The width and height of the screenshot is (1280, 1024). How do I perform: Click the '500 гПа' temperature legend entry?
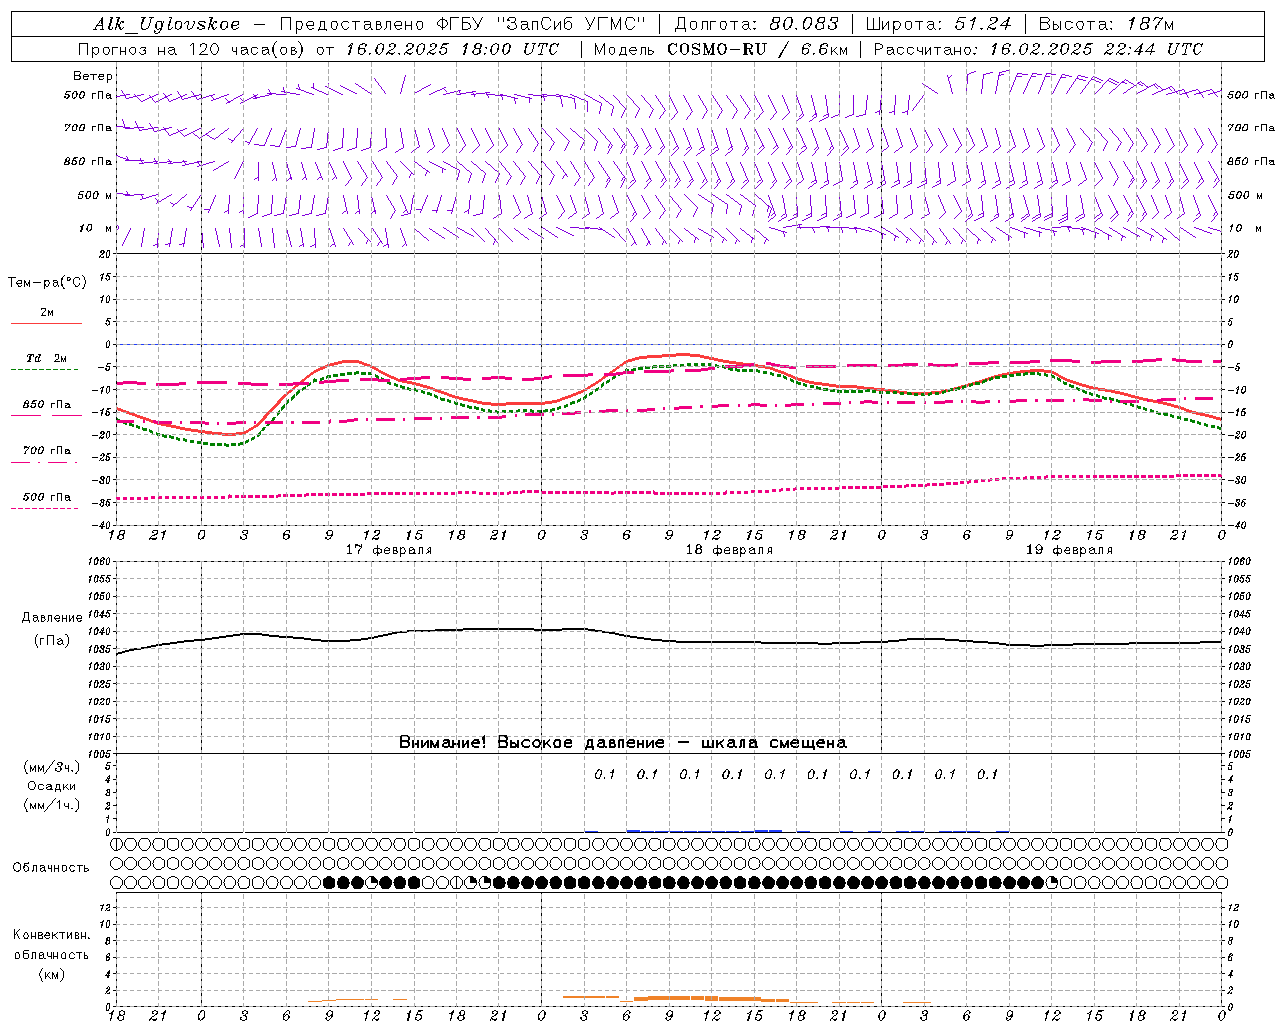coord(47,497)
